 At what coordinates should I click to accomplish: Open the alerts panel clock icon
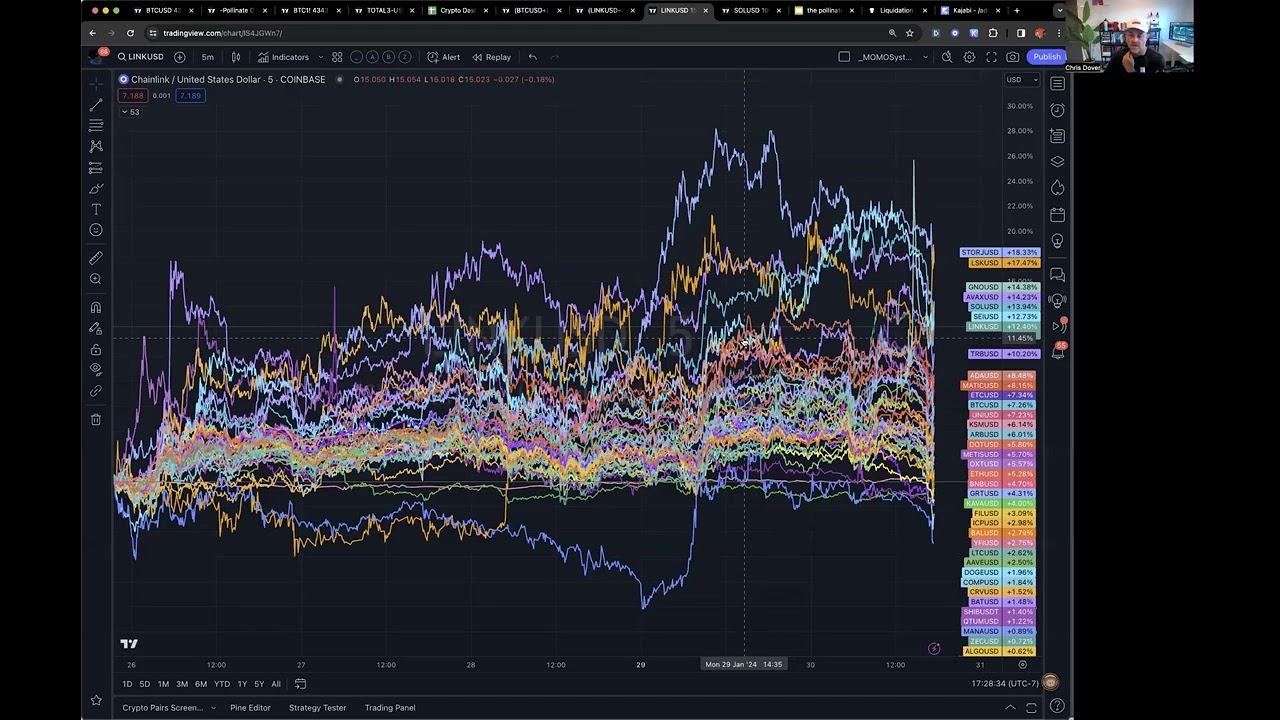pyautogui.click(x=1057, y=109)
